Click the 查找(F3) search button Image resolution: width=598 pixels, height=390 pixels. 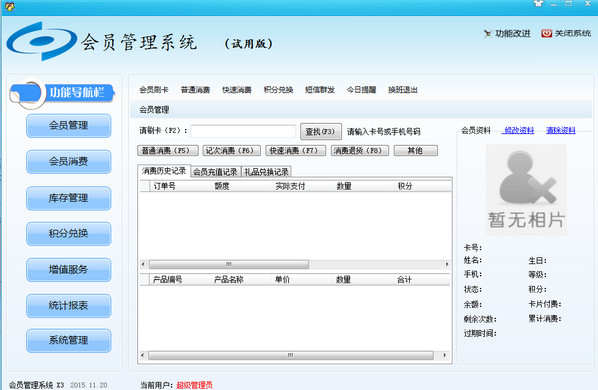321,132
